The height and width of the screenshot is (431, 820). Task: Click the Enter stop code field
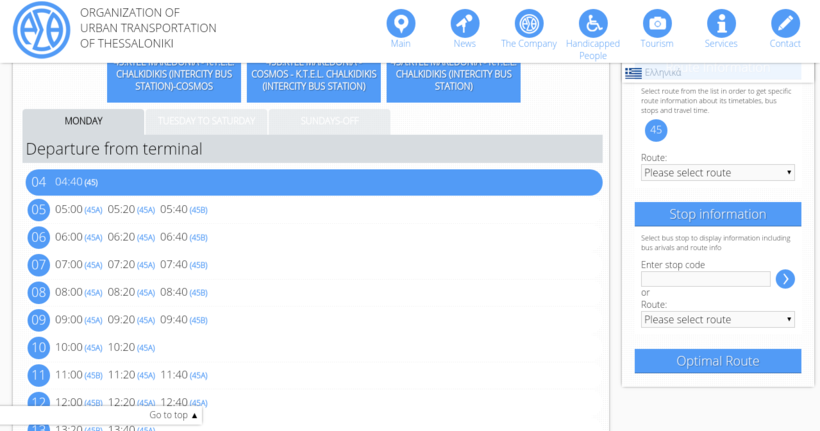click(x=705, y=279)
